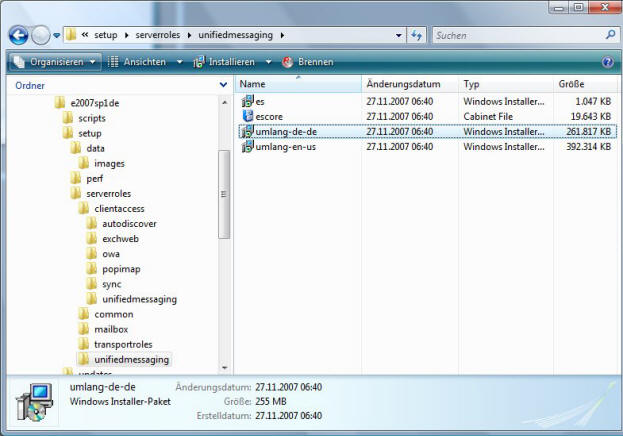Screen dimensions: 623x436
Task: Click the exchweb folder icon
Action: tap(92, 238)
